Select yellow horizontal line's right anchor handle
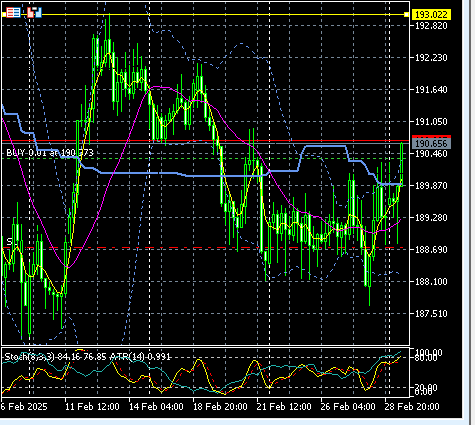 [406, 14]
